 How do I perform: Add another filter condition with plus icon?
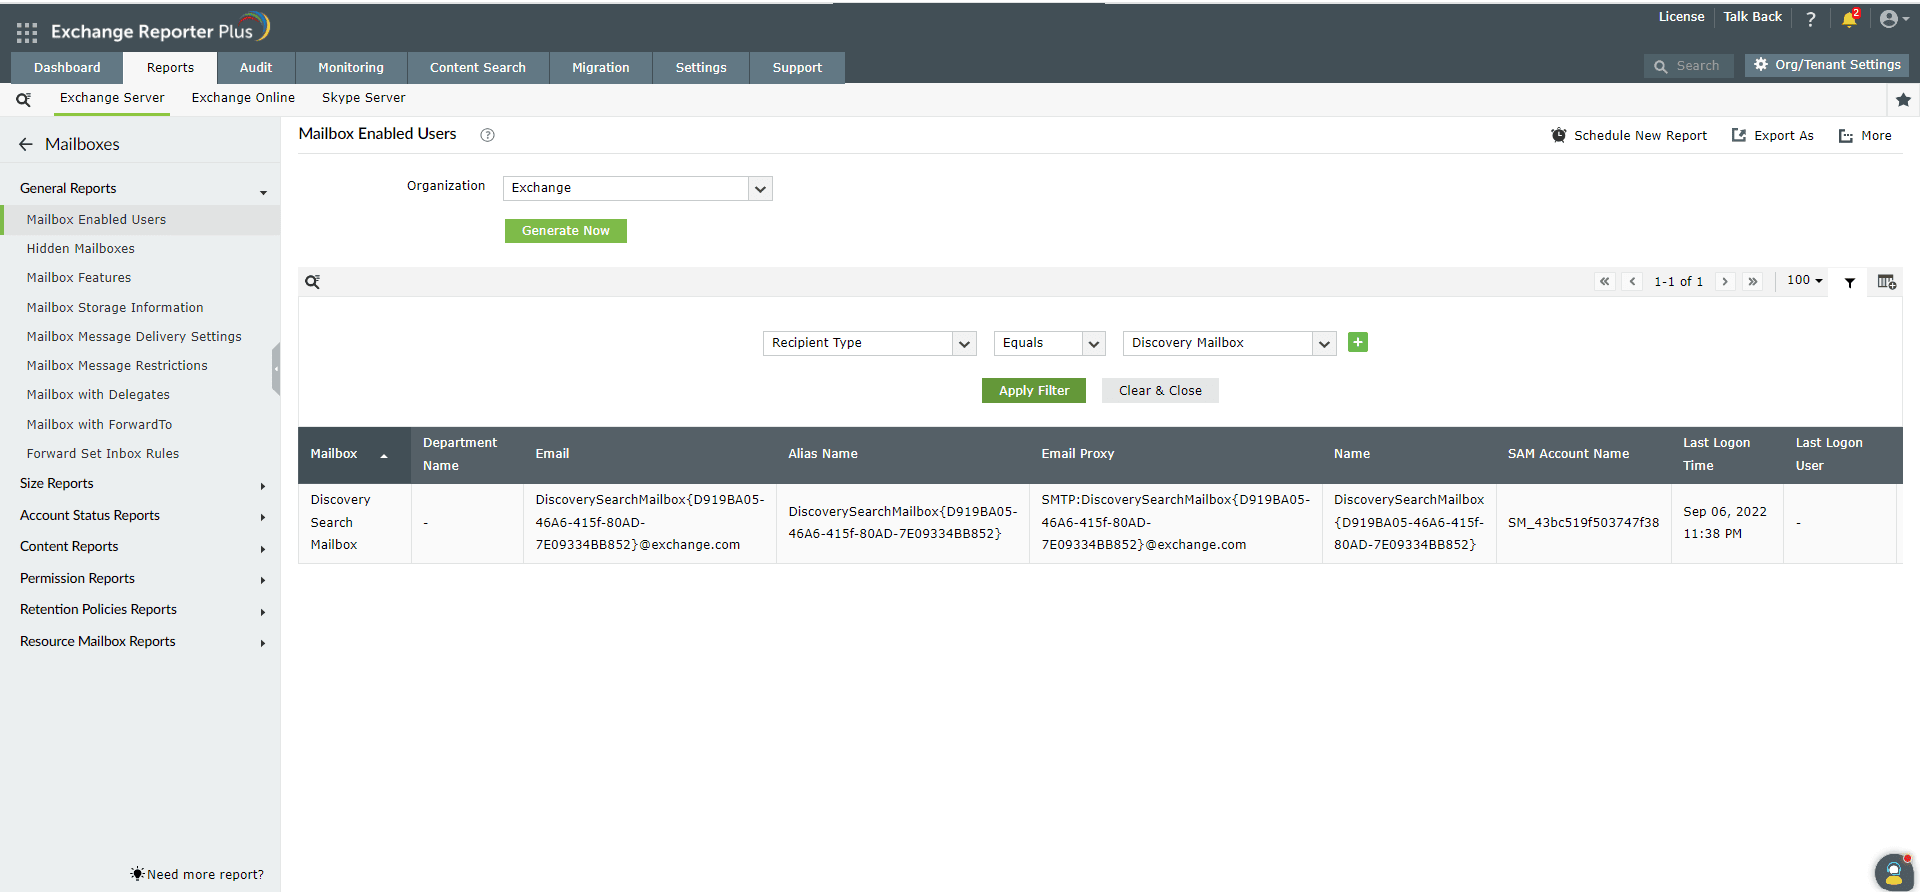coord(1358,342)
